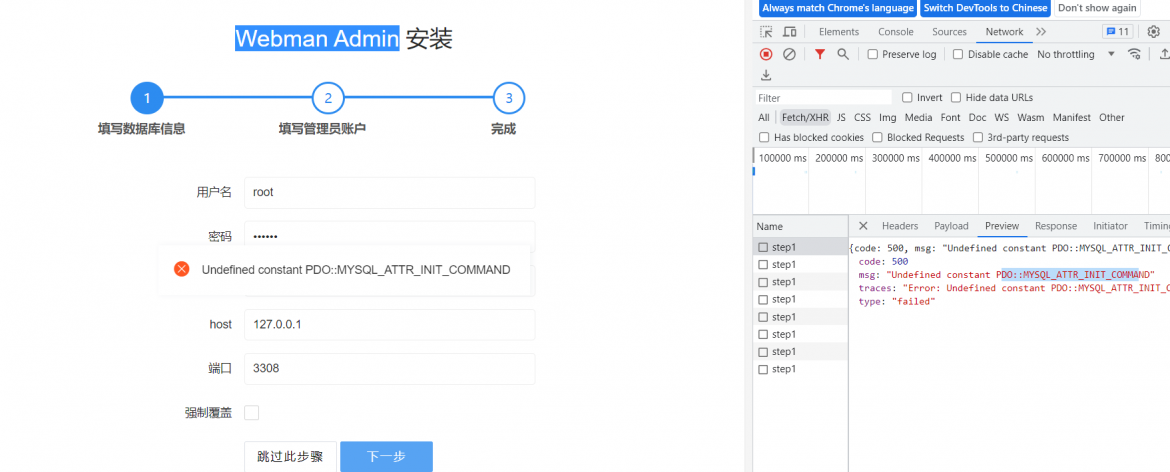Screen dimensions: 1170x472
Task: Filter requests by CSS
Action: [863, 117]
